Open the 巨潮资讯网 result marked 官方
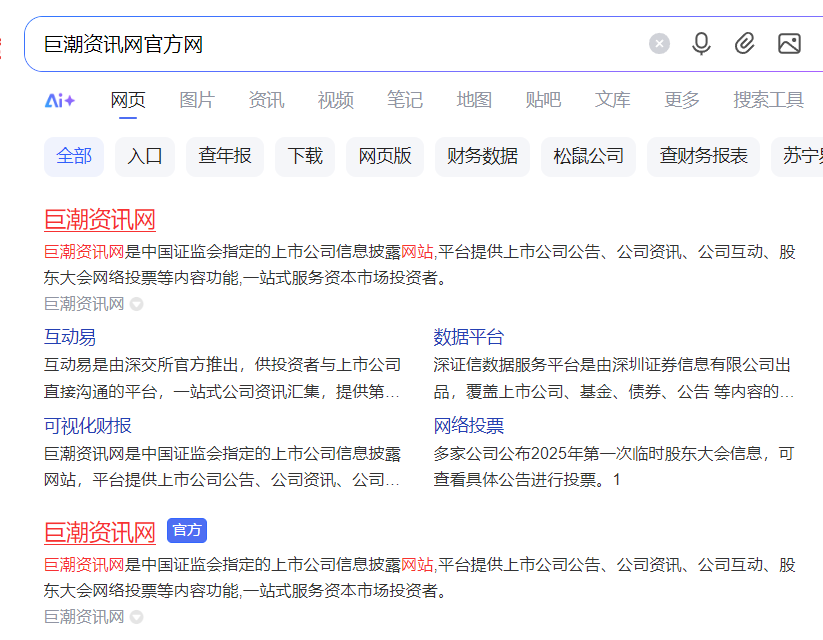823x640 pixels. coord(100,532)
